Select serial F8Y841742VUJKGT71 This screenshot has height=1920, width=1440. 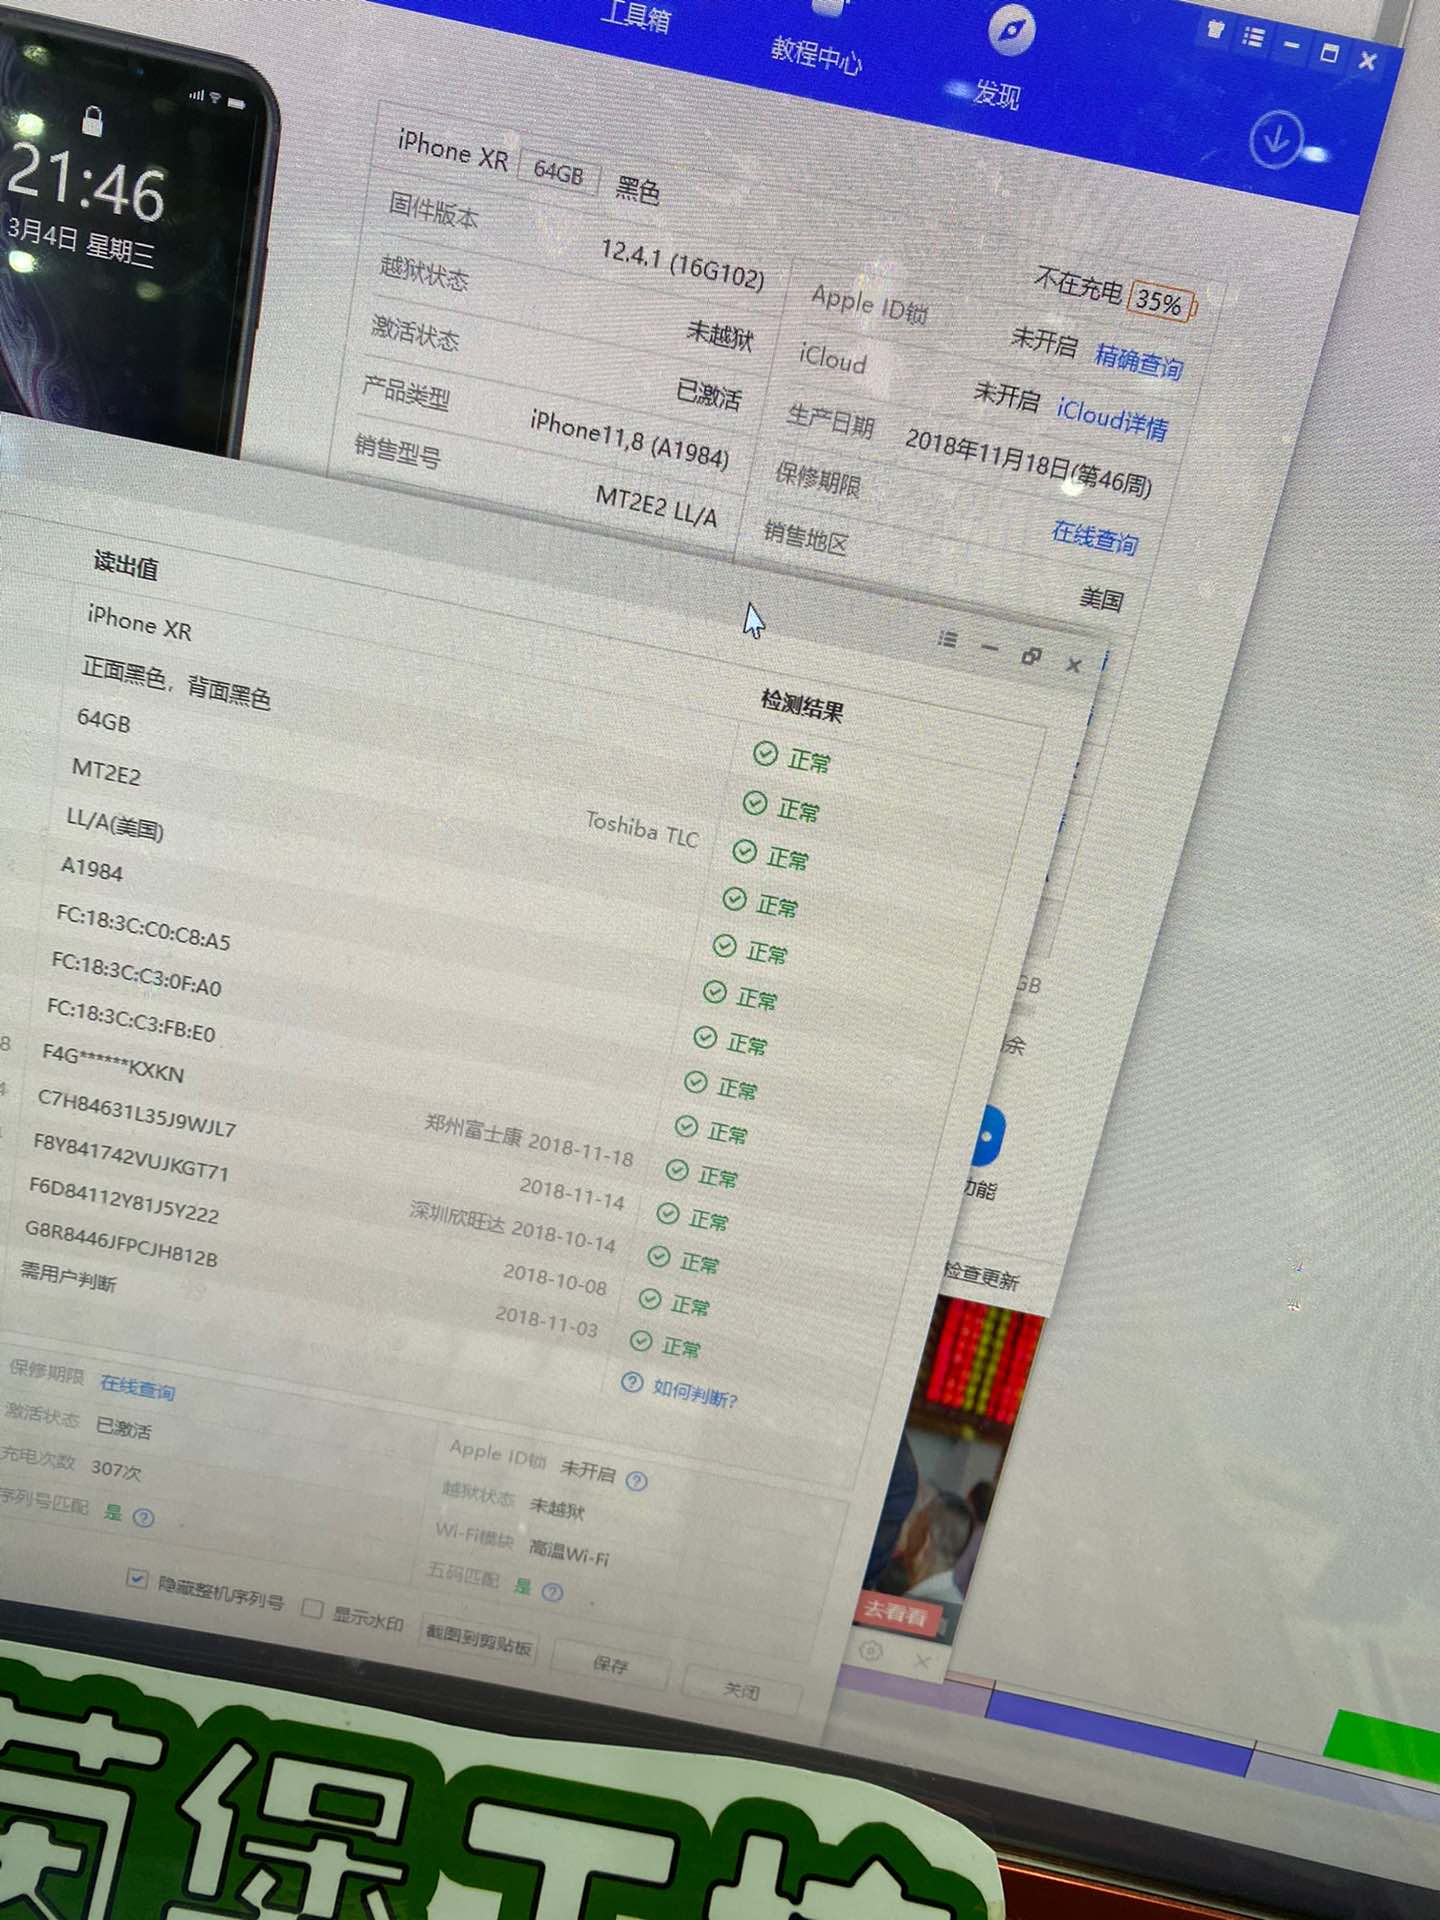click(x=131, y=1157)
